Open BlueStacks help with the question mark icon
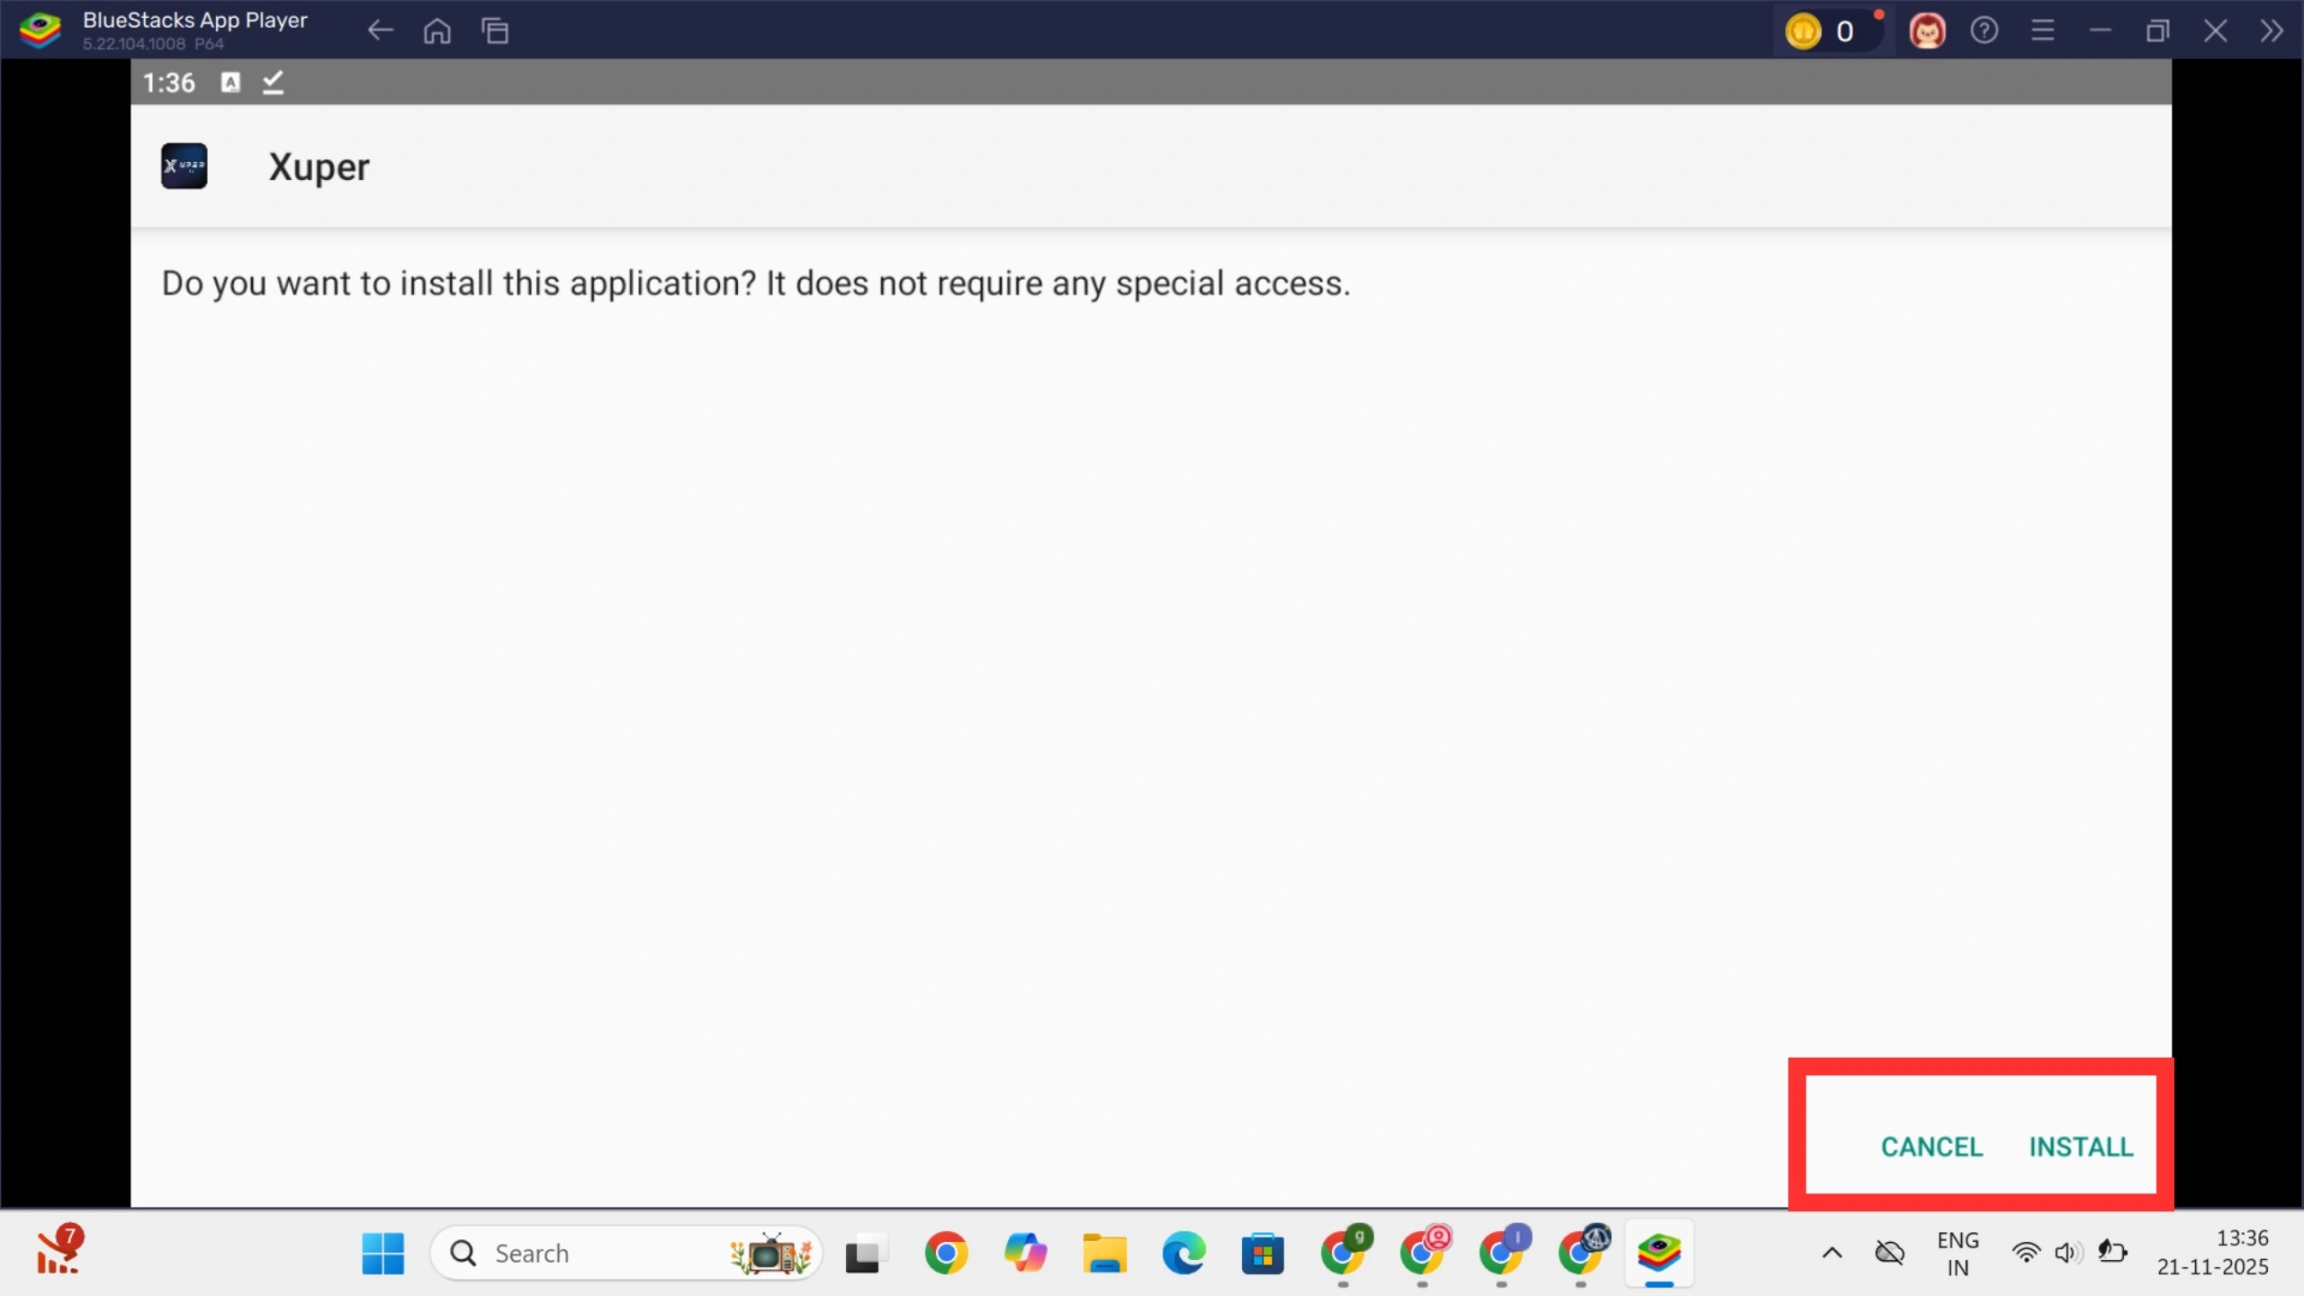The width and height of the screenshot is (2304, 1296). (1984, 30)
